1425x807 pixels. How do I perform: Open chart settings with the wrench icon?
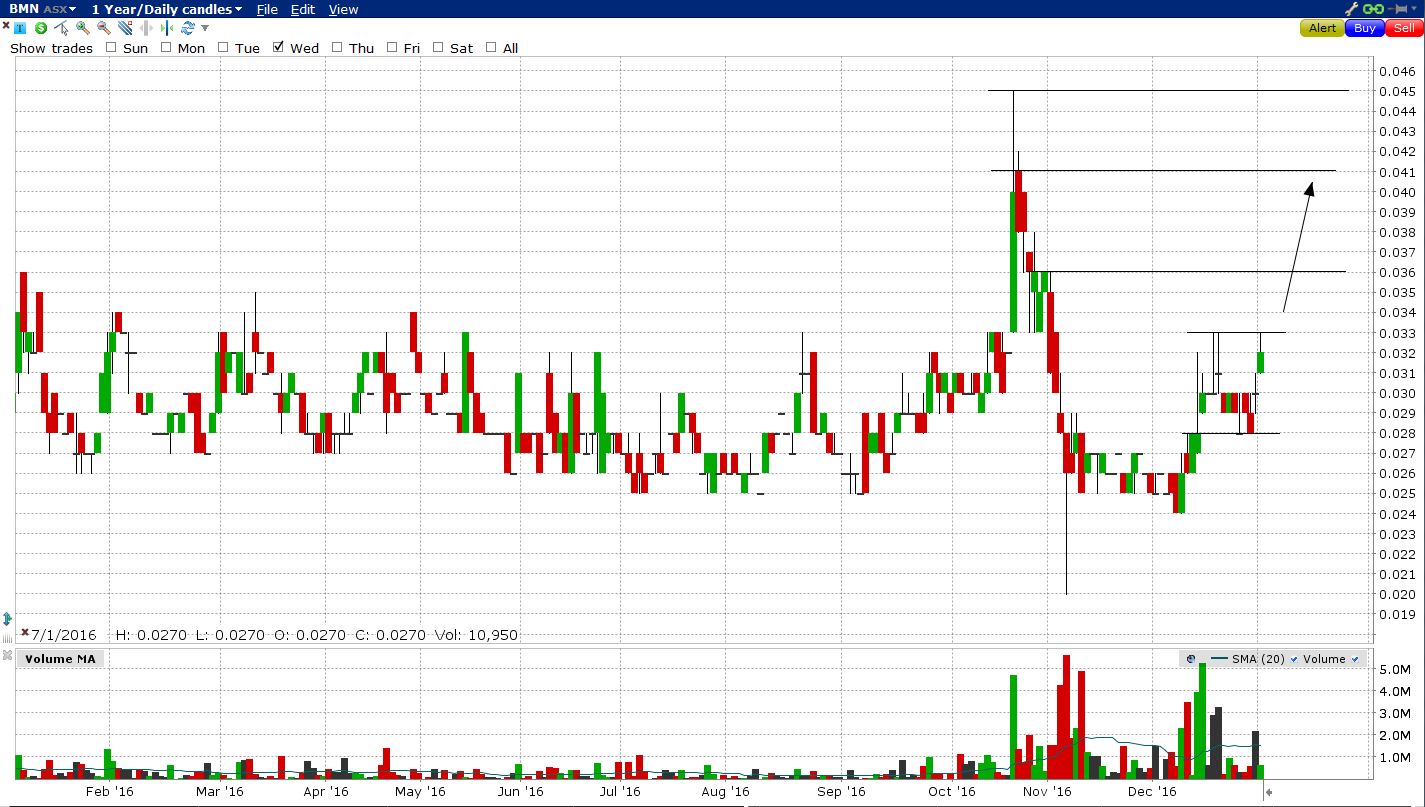point(1351,9)
